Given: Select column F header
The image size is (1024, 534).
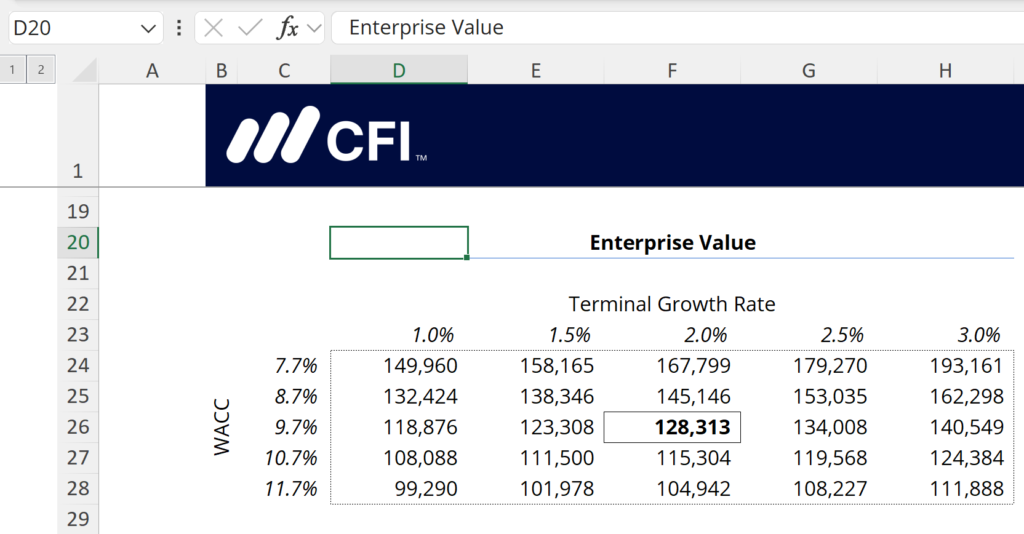Looking at the screenshot, I should point(672,70).
